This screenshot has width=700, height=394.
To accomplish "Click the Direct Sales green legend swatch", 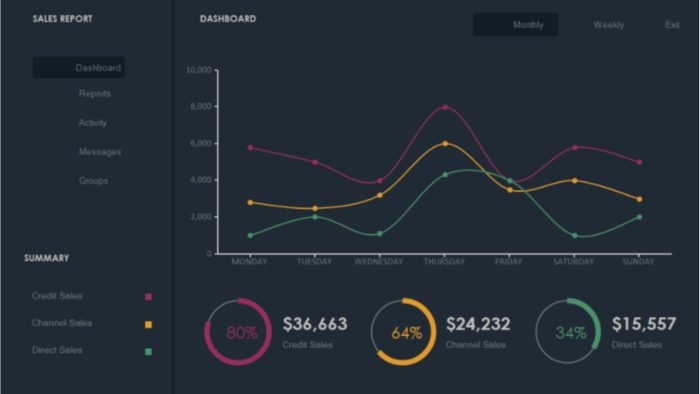I will point(149,352).
